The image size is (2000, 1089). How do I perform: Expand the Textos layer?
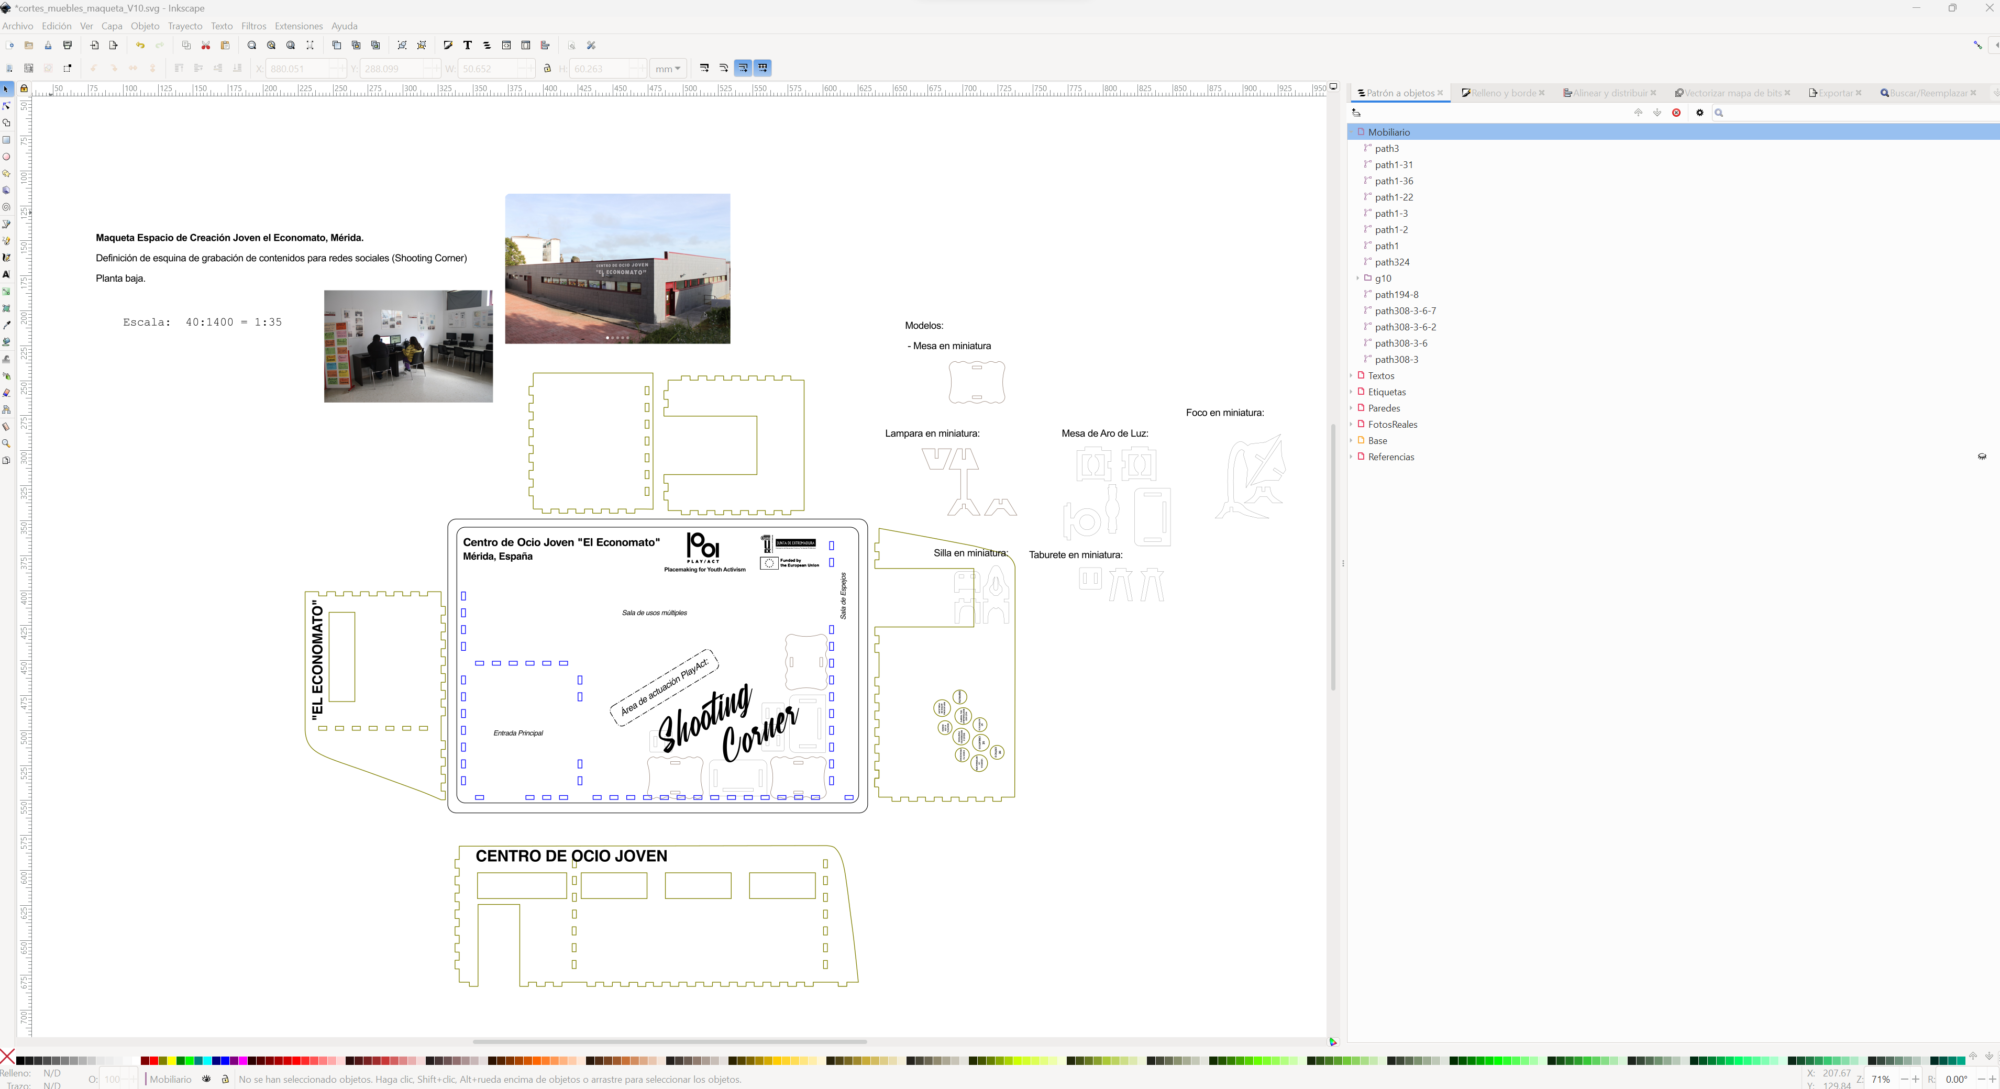(x=1351, y=376)
